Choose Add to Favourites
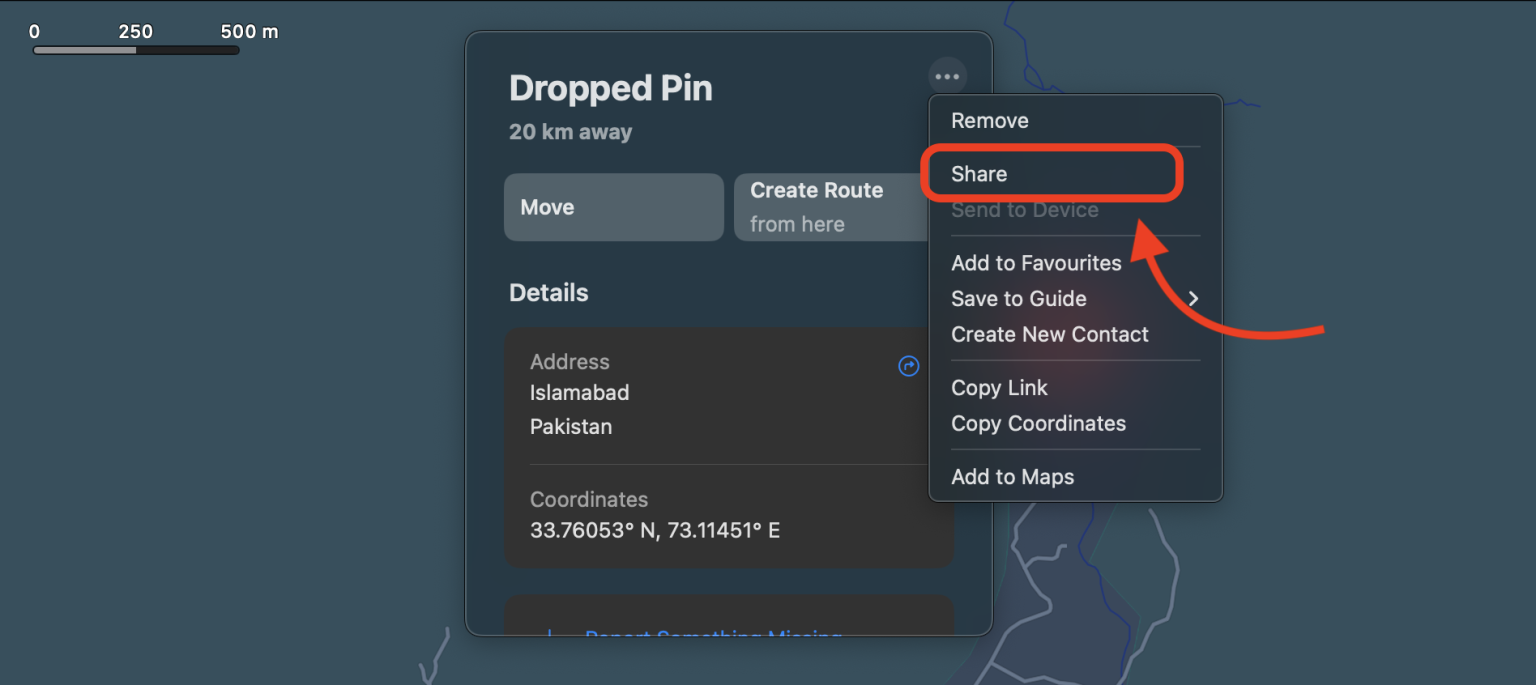The image size is (1536, 685). pyautogui.click(x=1036, y=263)
